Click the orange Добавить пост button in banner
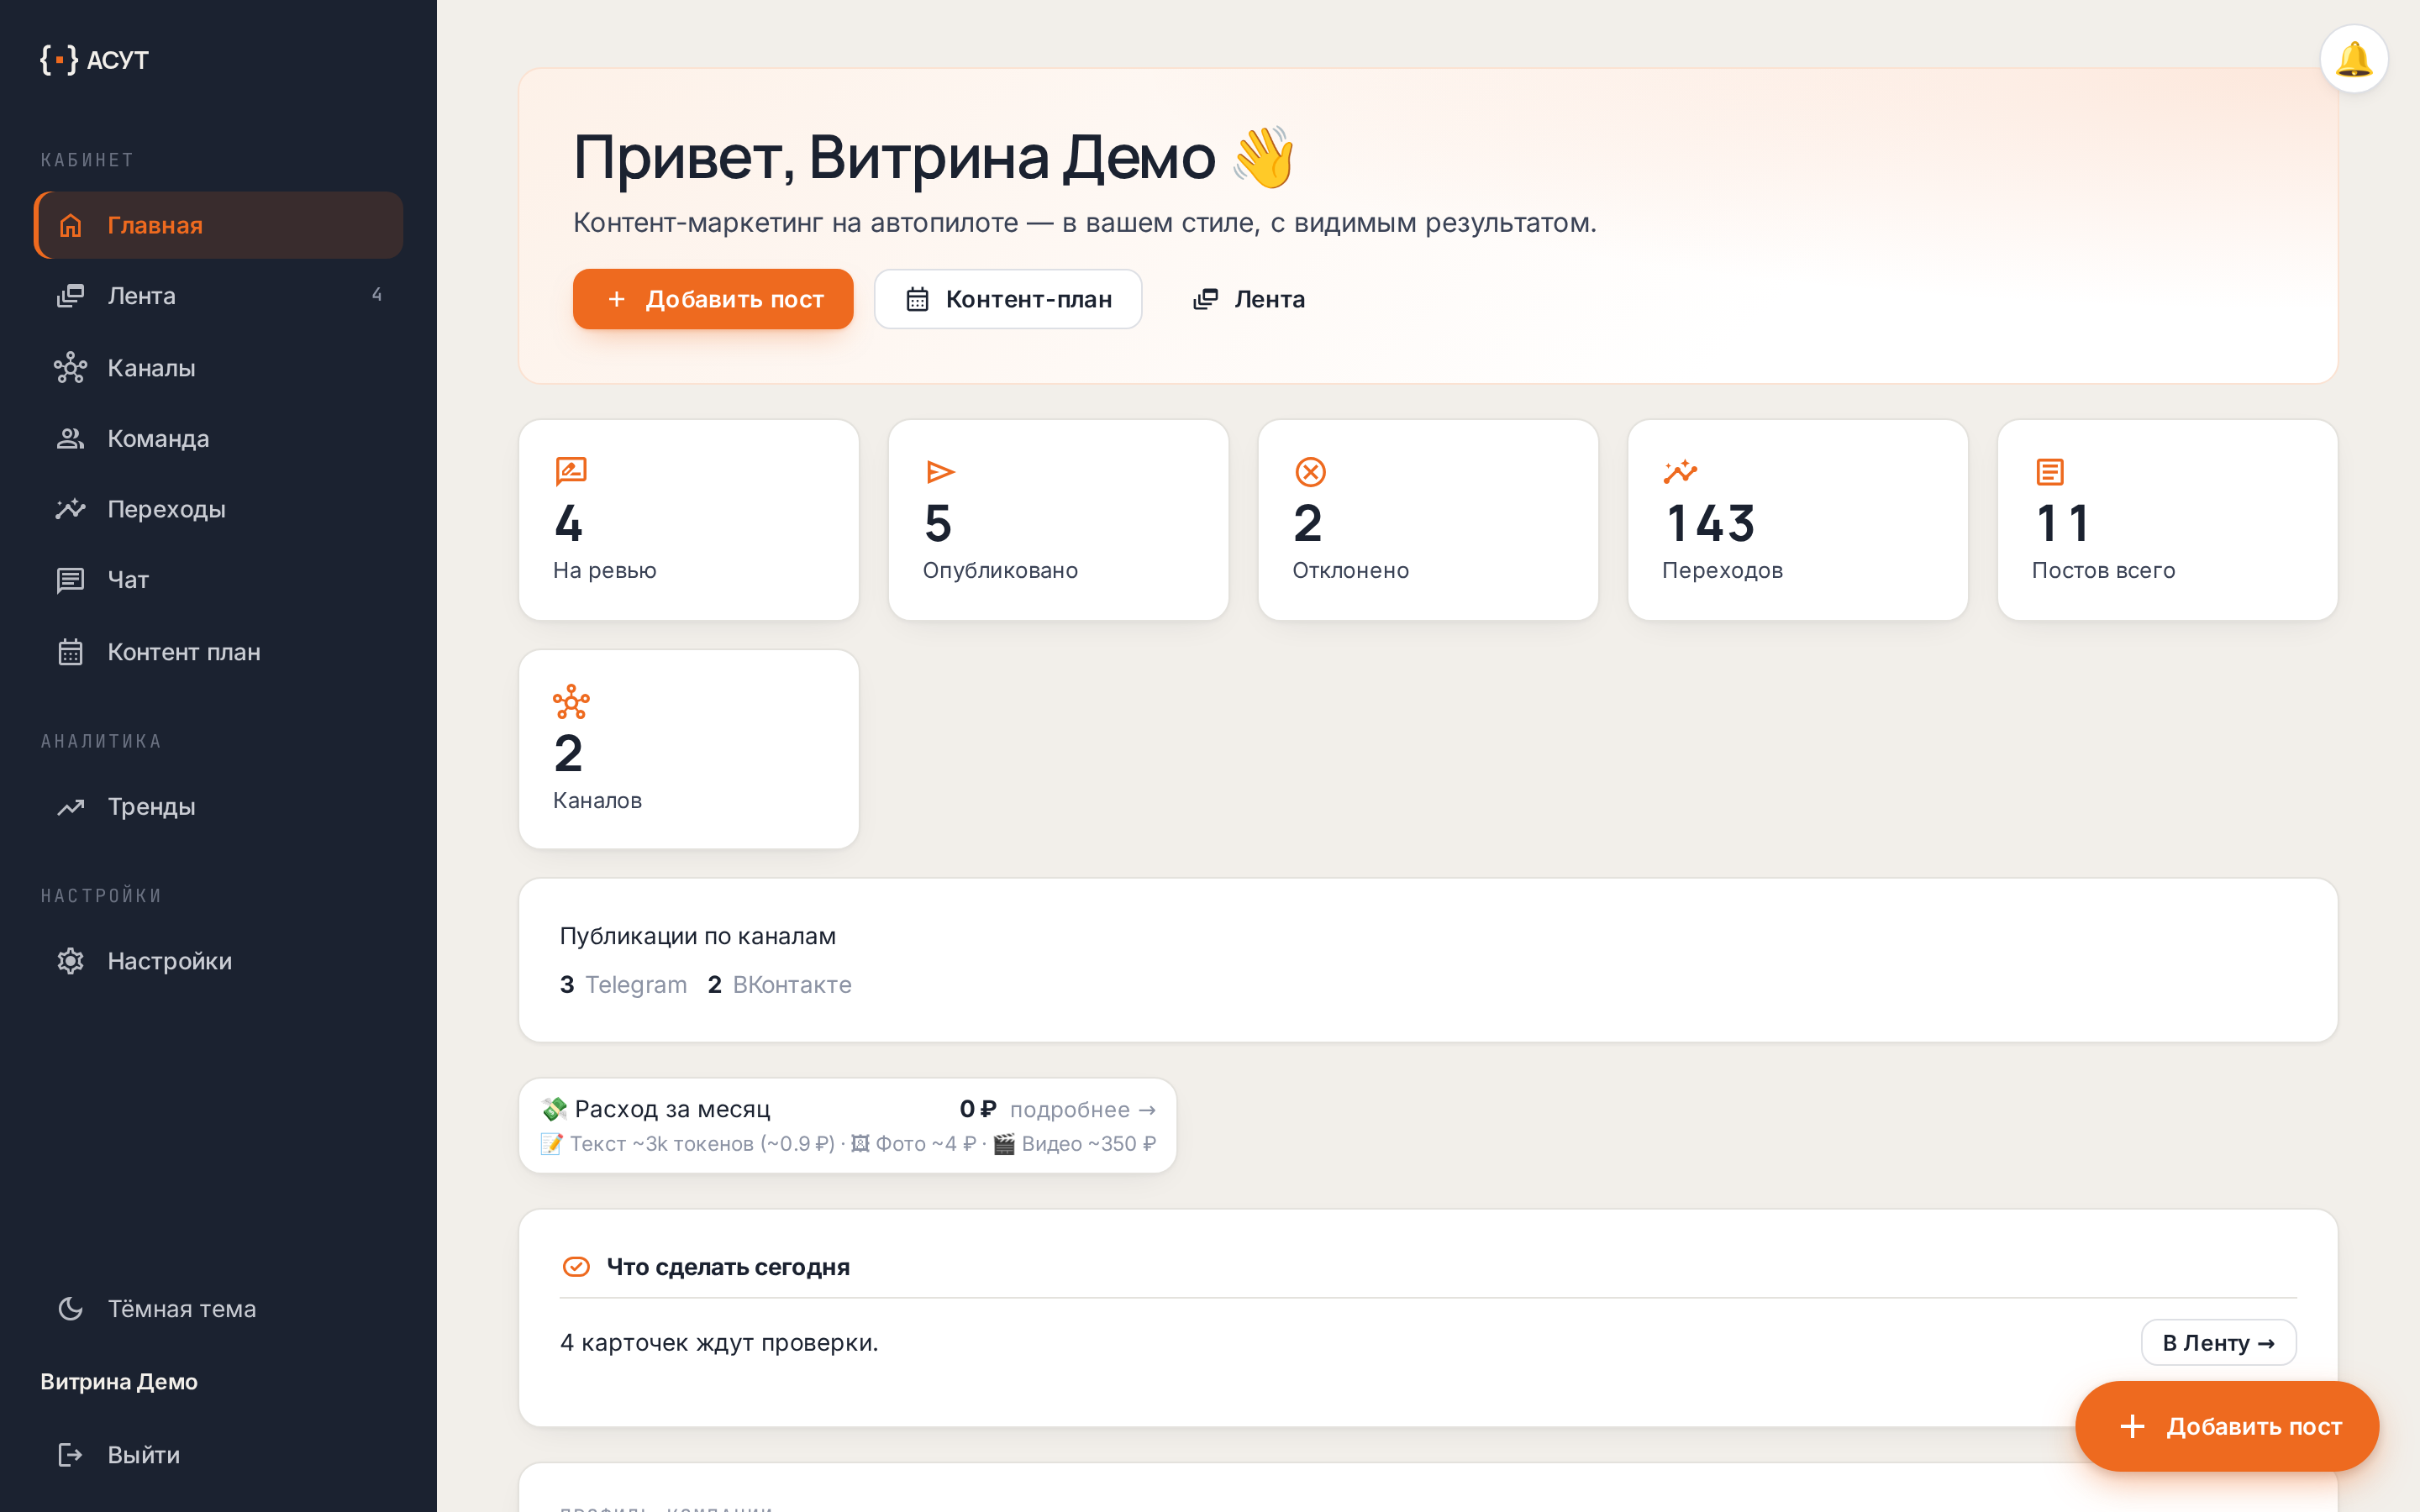Screen dimensions: 2420x1512 click(x=713, y=299)
